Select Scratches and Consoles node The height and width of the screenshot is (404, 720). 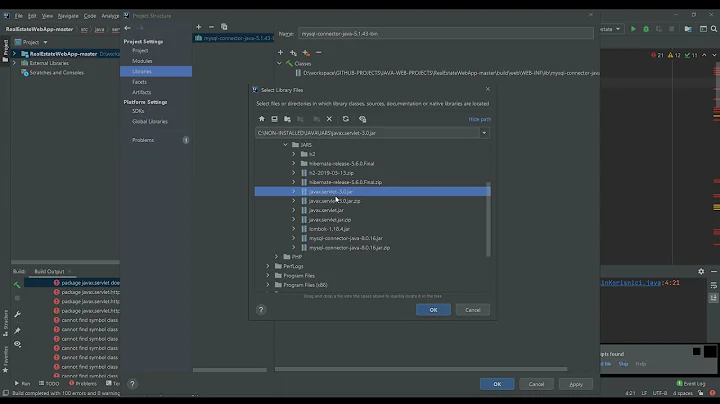[x=56, y=73]
